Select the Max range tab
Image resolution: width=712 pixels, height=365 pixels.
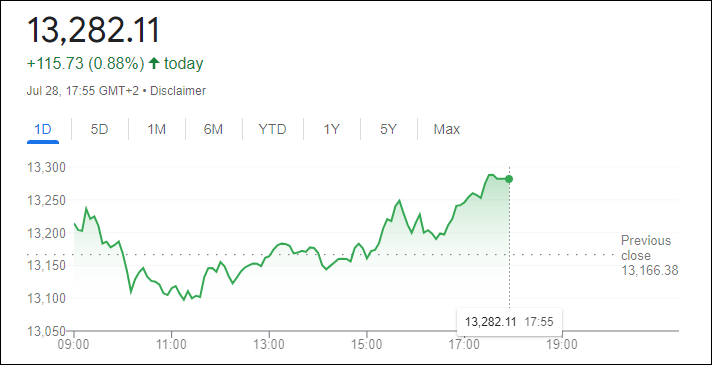point(447,130)
